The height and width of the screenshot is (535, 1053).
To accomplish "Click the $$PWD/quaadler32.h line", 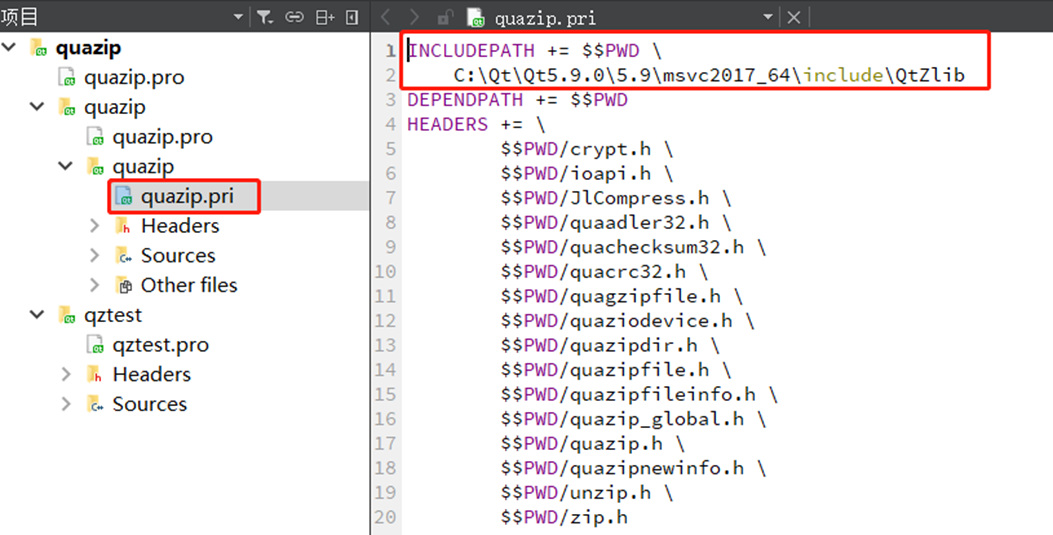I will pos(616,222).
